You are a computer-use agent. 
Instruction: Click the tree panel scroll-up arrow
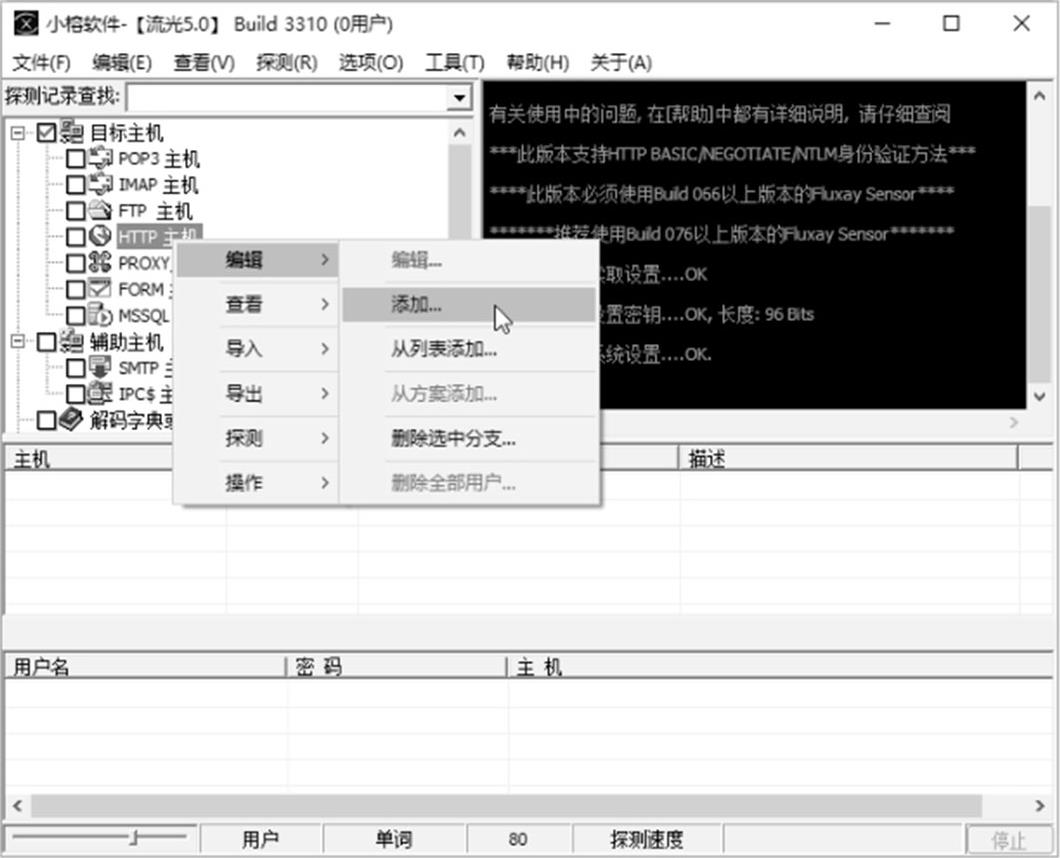(460, 133)
